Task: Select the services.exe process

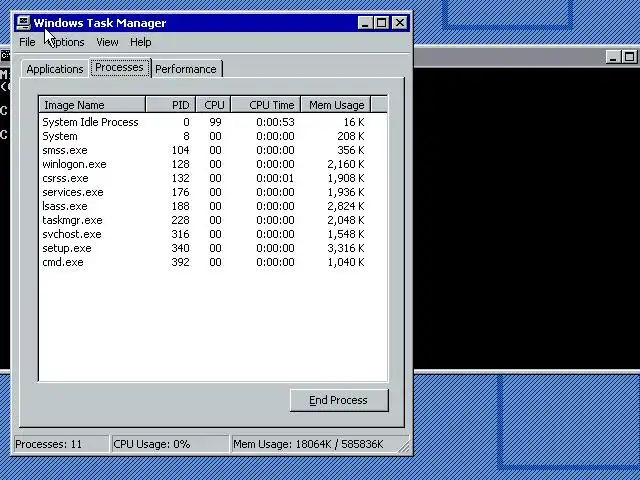Action: [73, 192]
